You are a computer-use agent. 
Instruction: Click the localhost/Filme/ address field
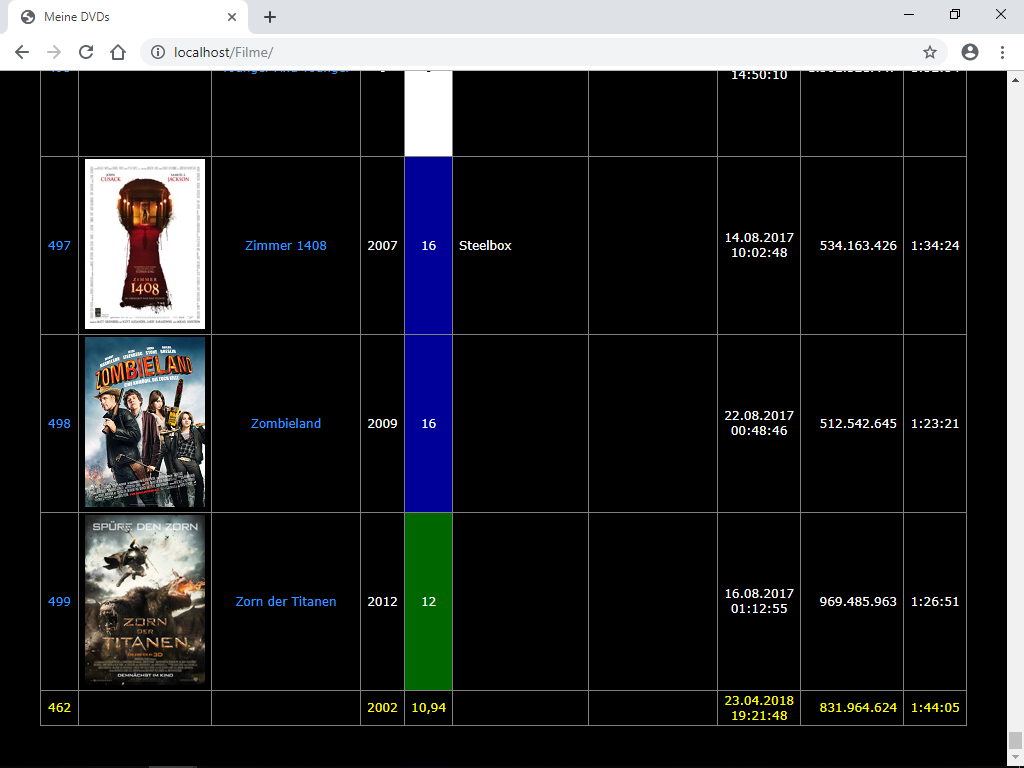pyautogui.click(x=500, y=52)
